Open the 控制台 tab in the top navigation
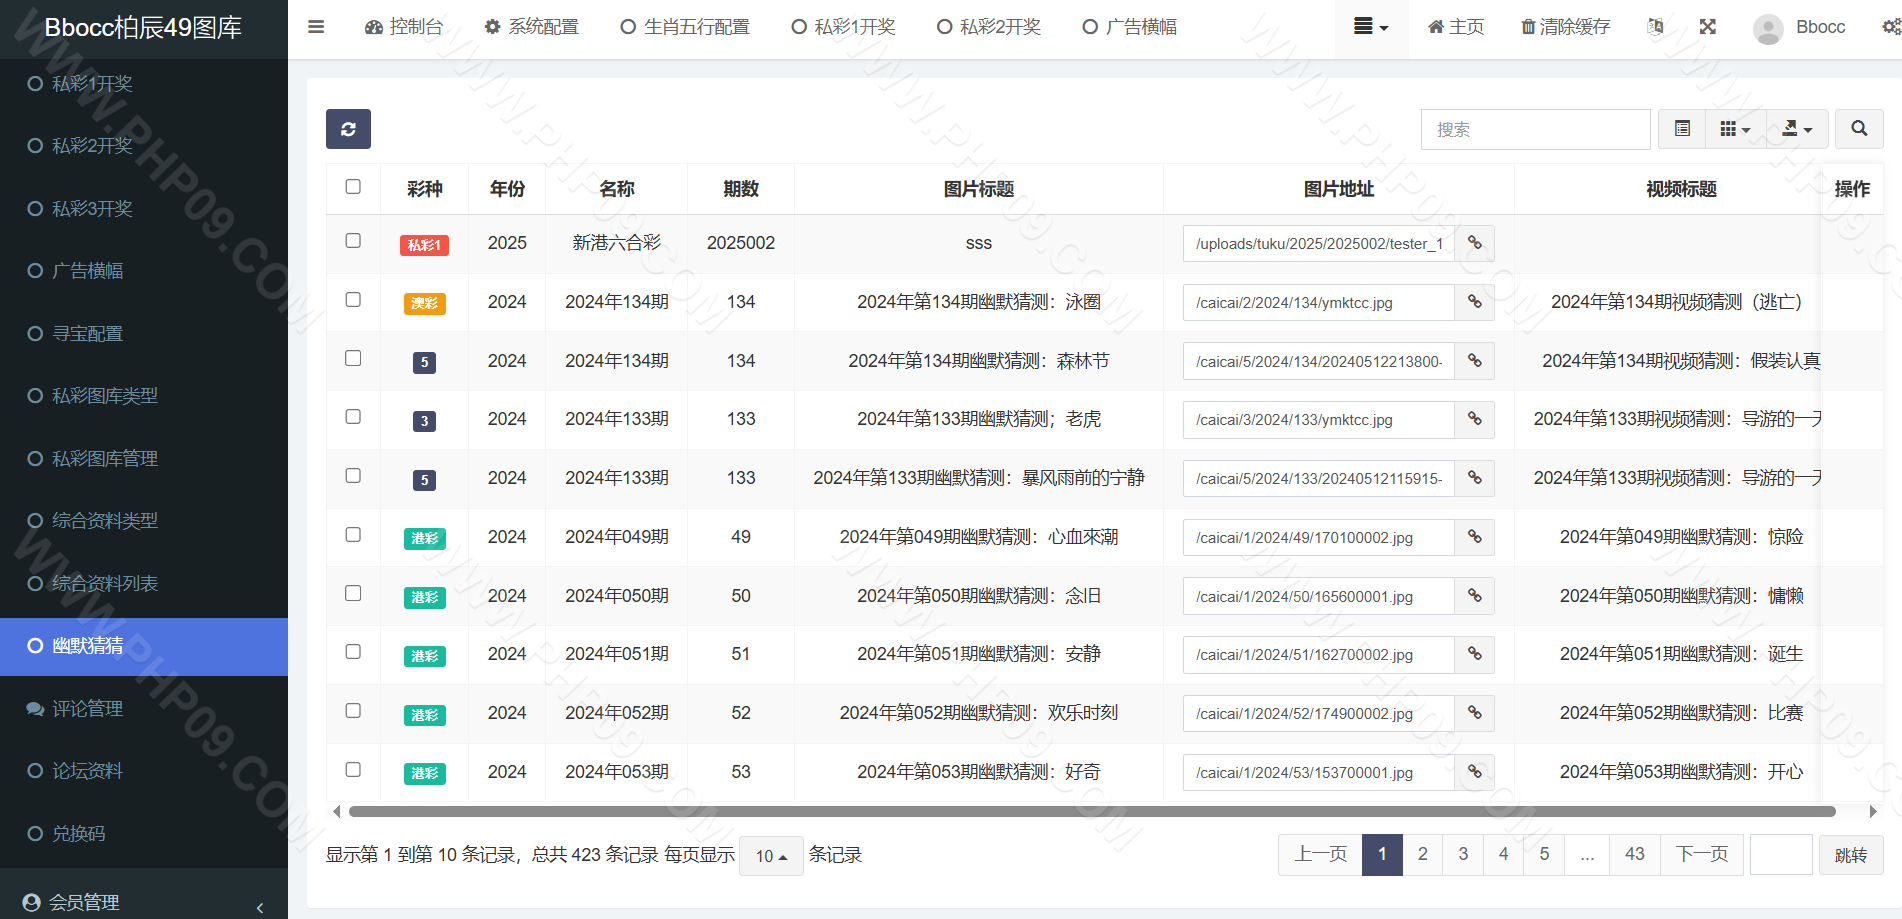 click(404, 27)
